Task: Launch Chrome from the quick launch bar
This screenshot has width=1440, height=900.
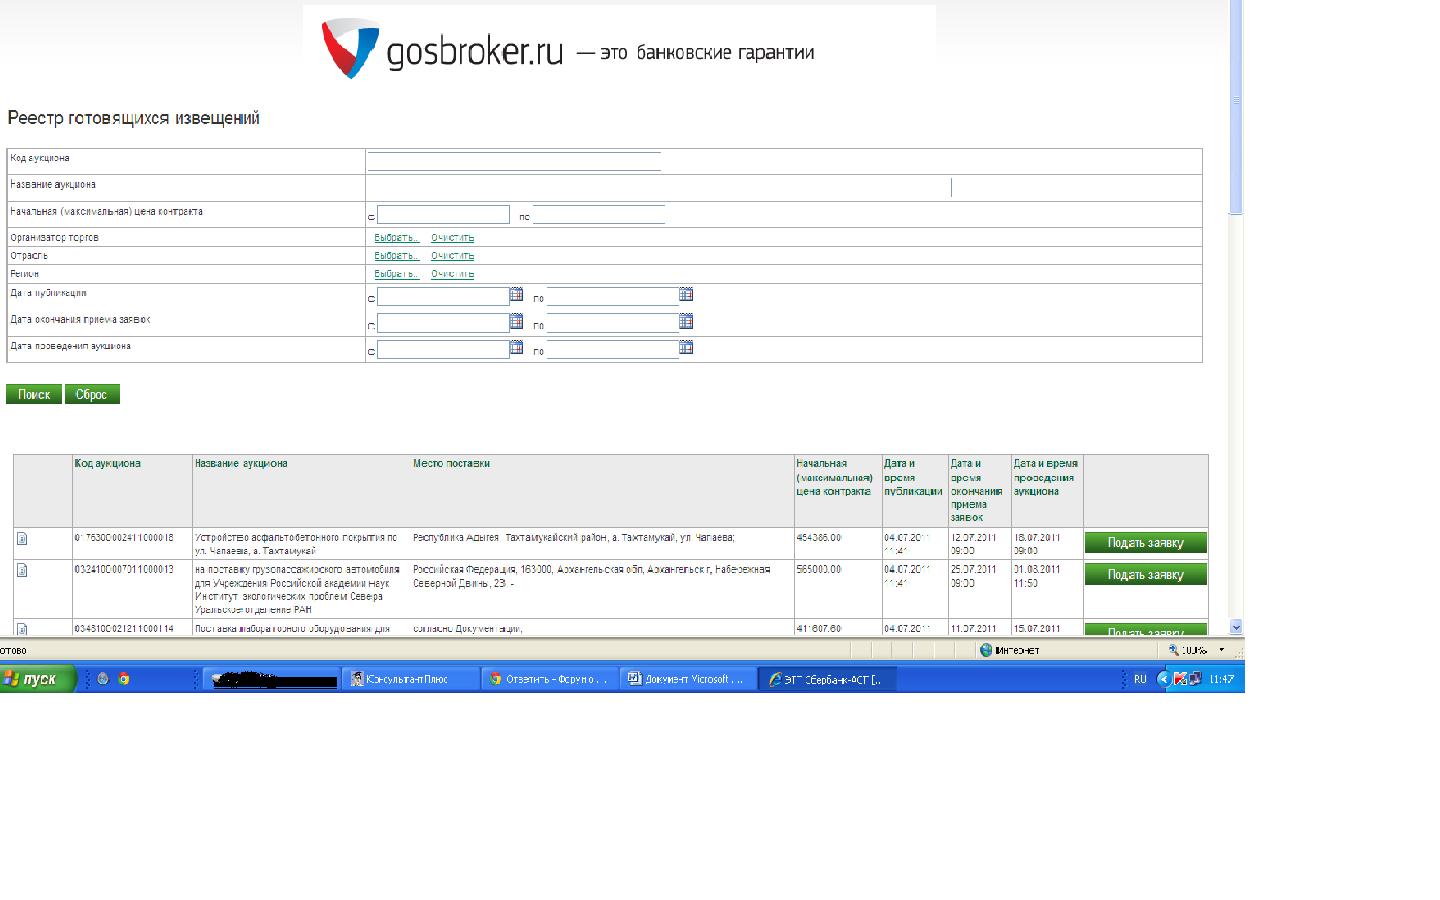Action: (124, 679)
